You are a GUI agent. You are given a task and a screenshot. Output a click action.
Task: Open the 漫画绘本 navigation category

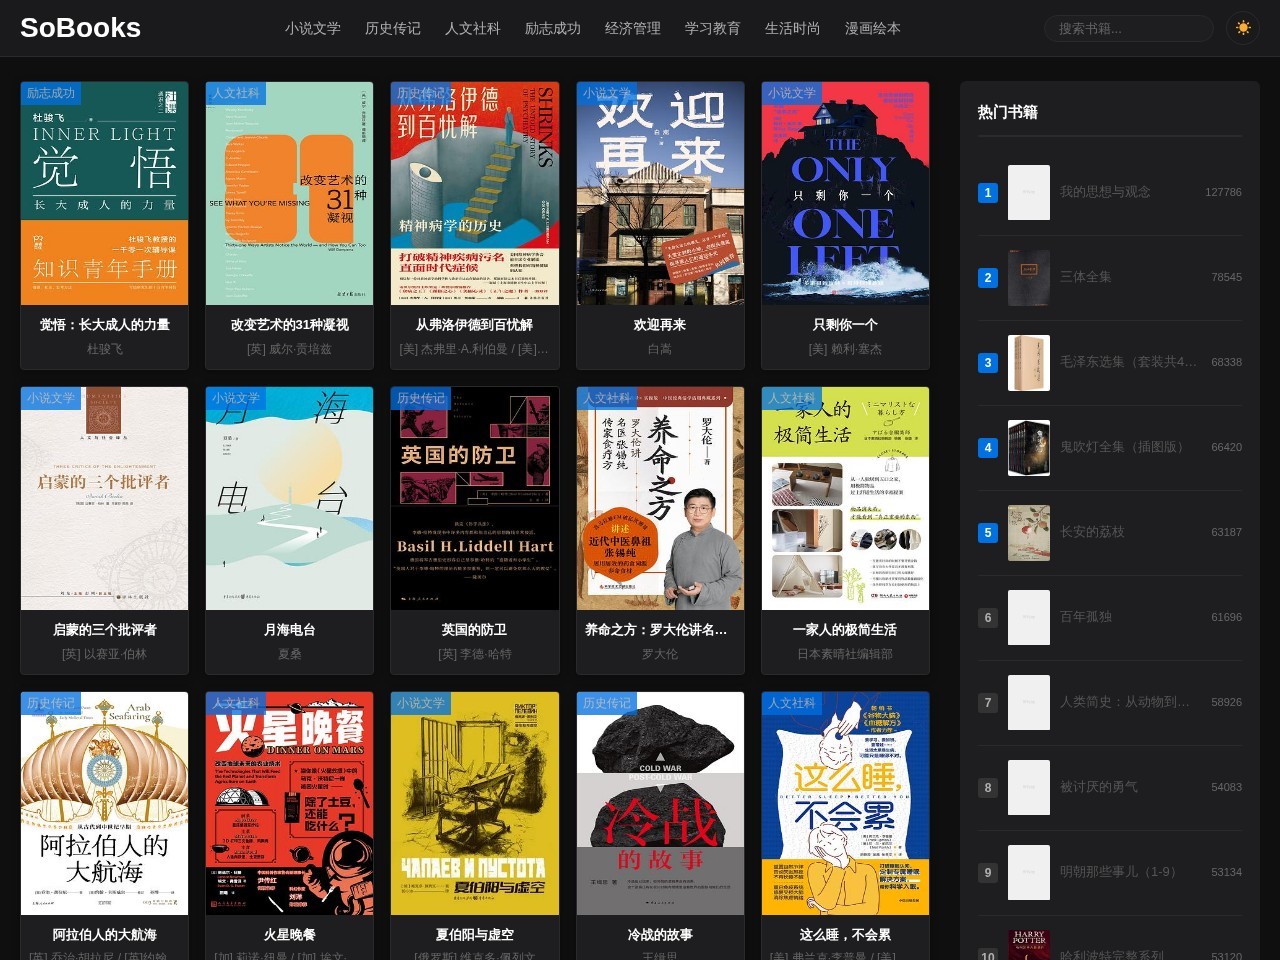click(x=873, y=28)
